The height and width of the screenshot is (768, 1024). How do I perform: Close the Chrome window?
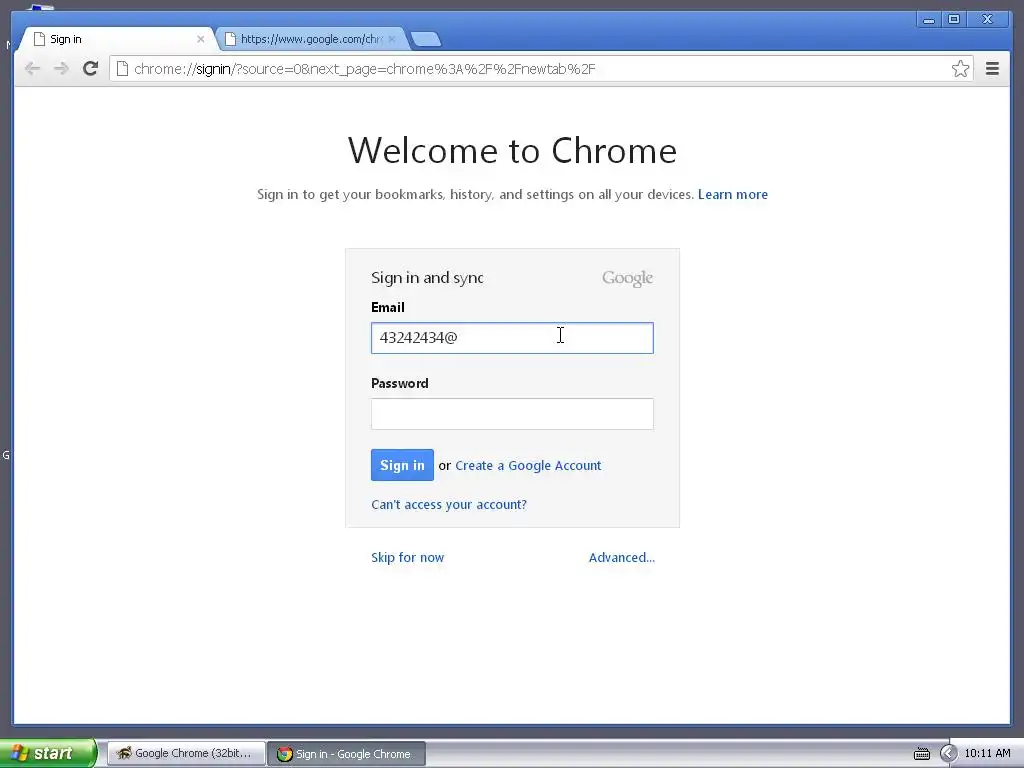click(x=987, y=20)
